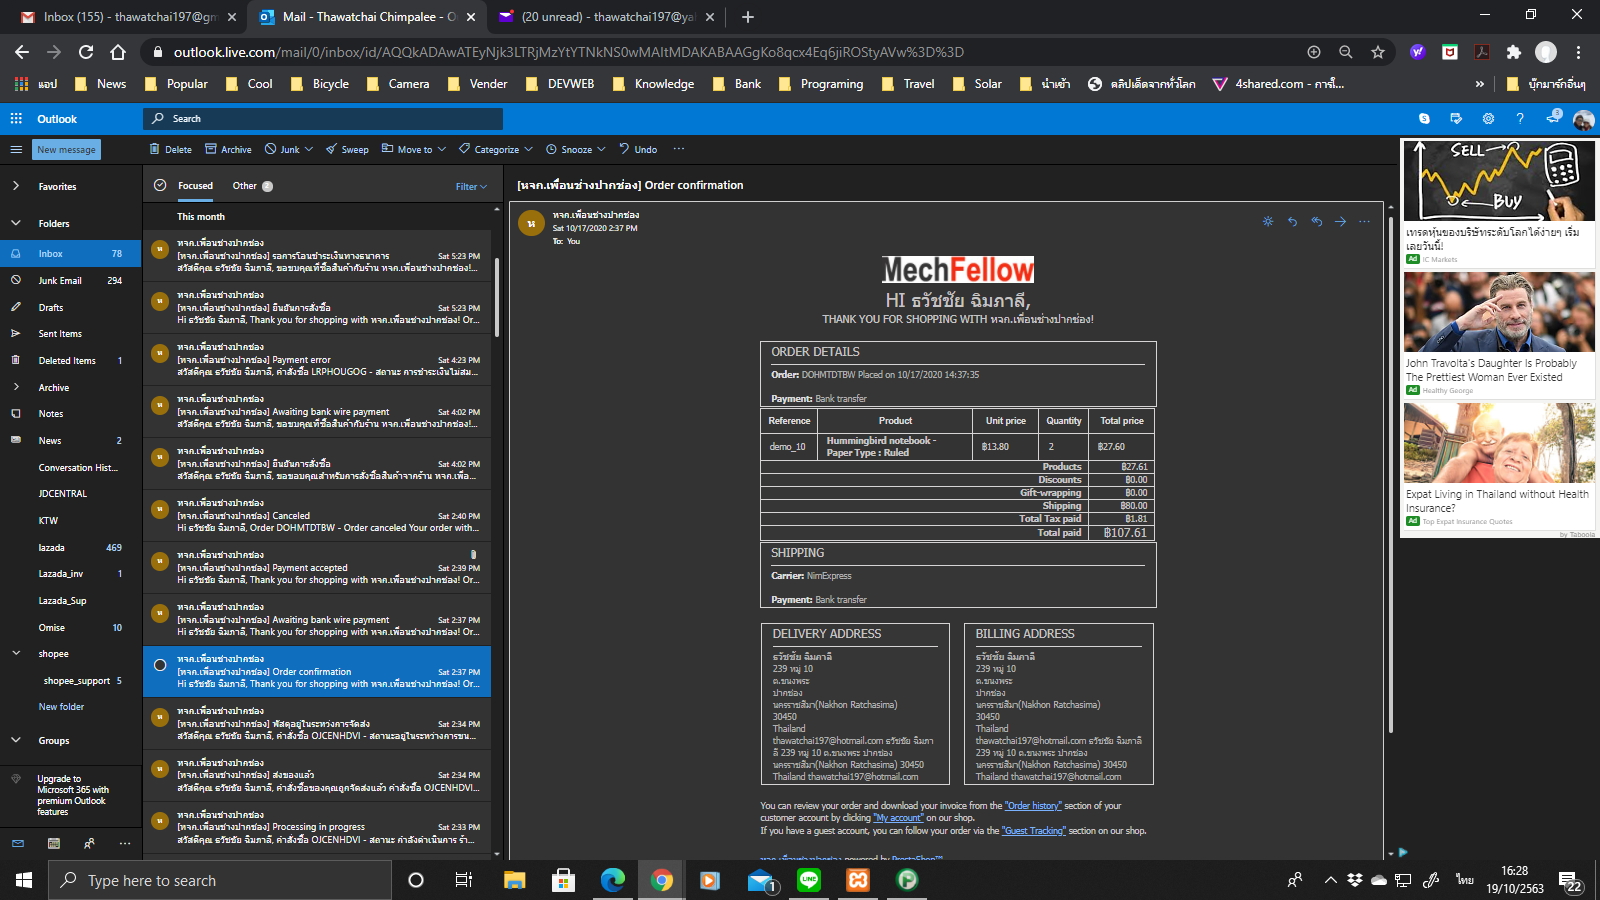Screen dimensions: 1600x900
Task: Select all messages with the circle checkmark
Action: 160,185
